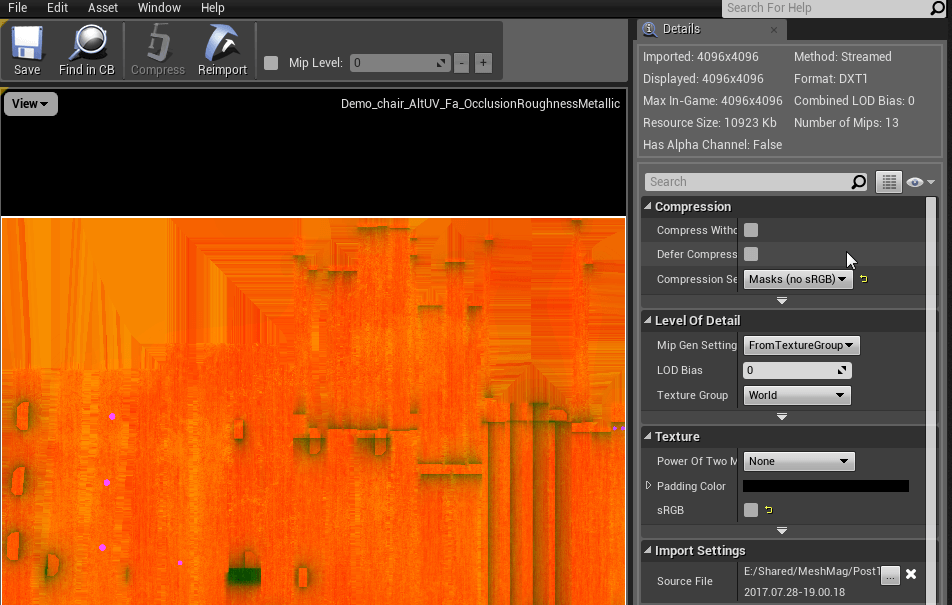Open the Texture Group World dropdown

(798, 395)
